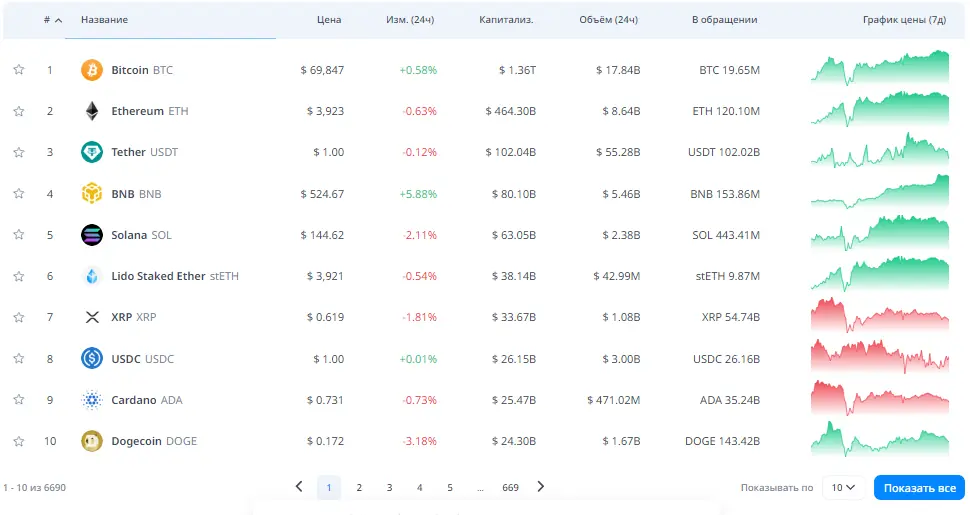Sort by В обращении column header
Viewport: 970px width, 515px height.
pyautogui.click(x=724, y=20)
